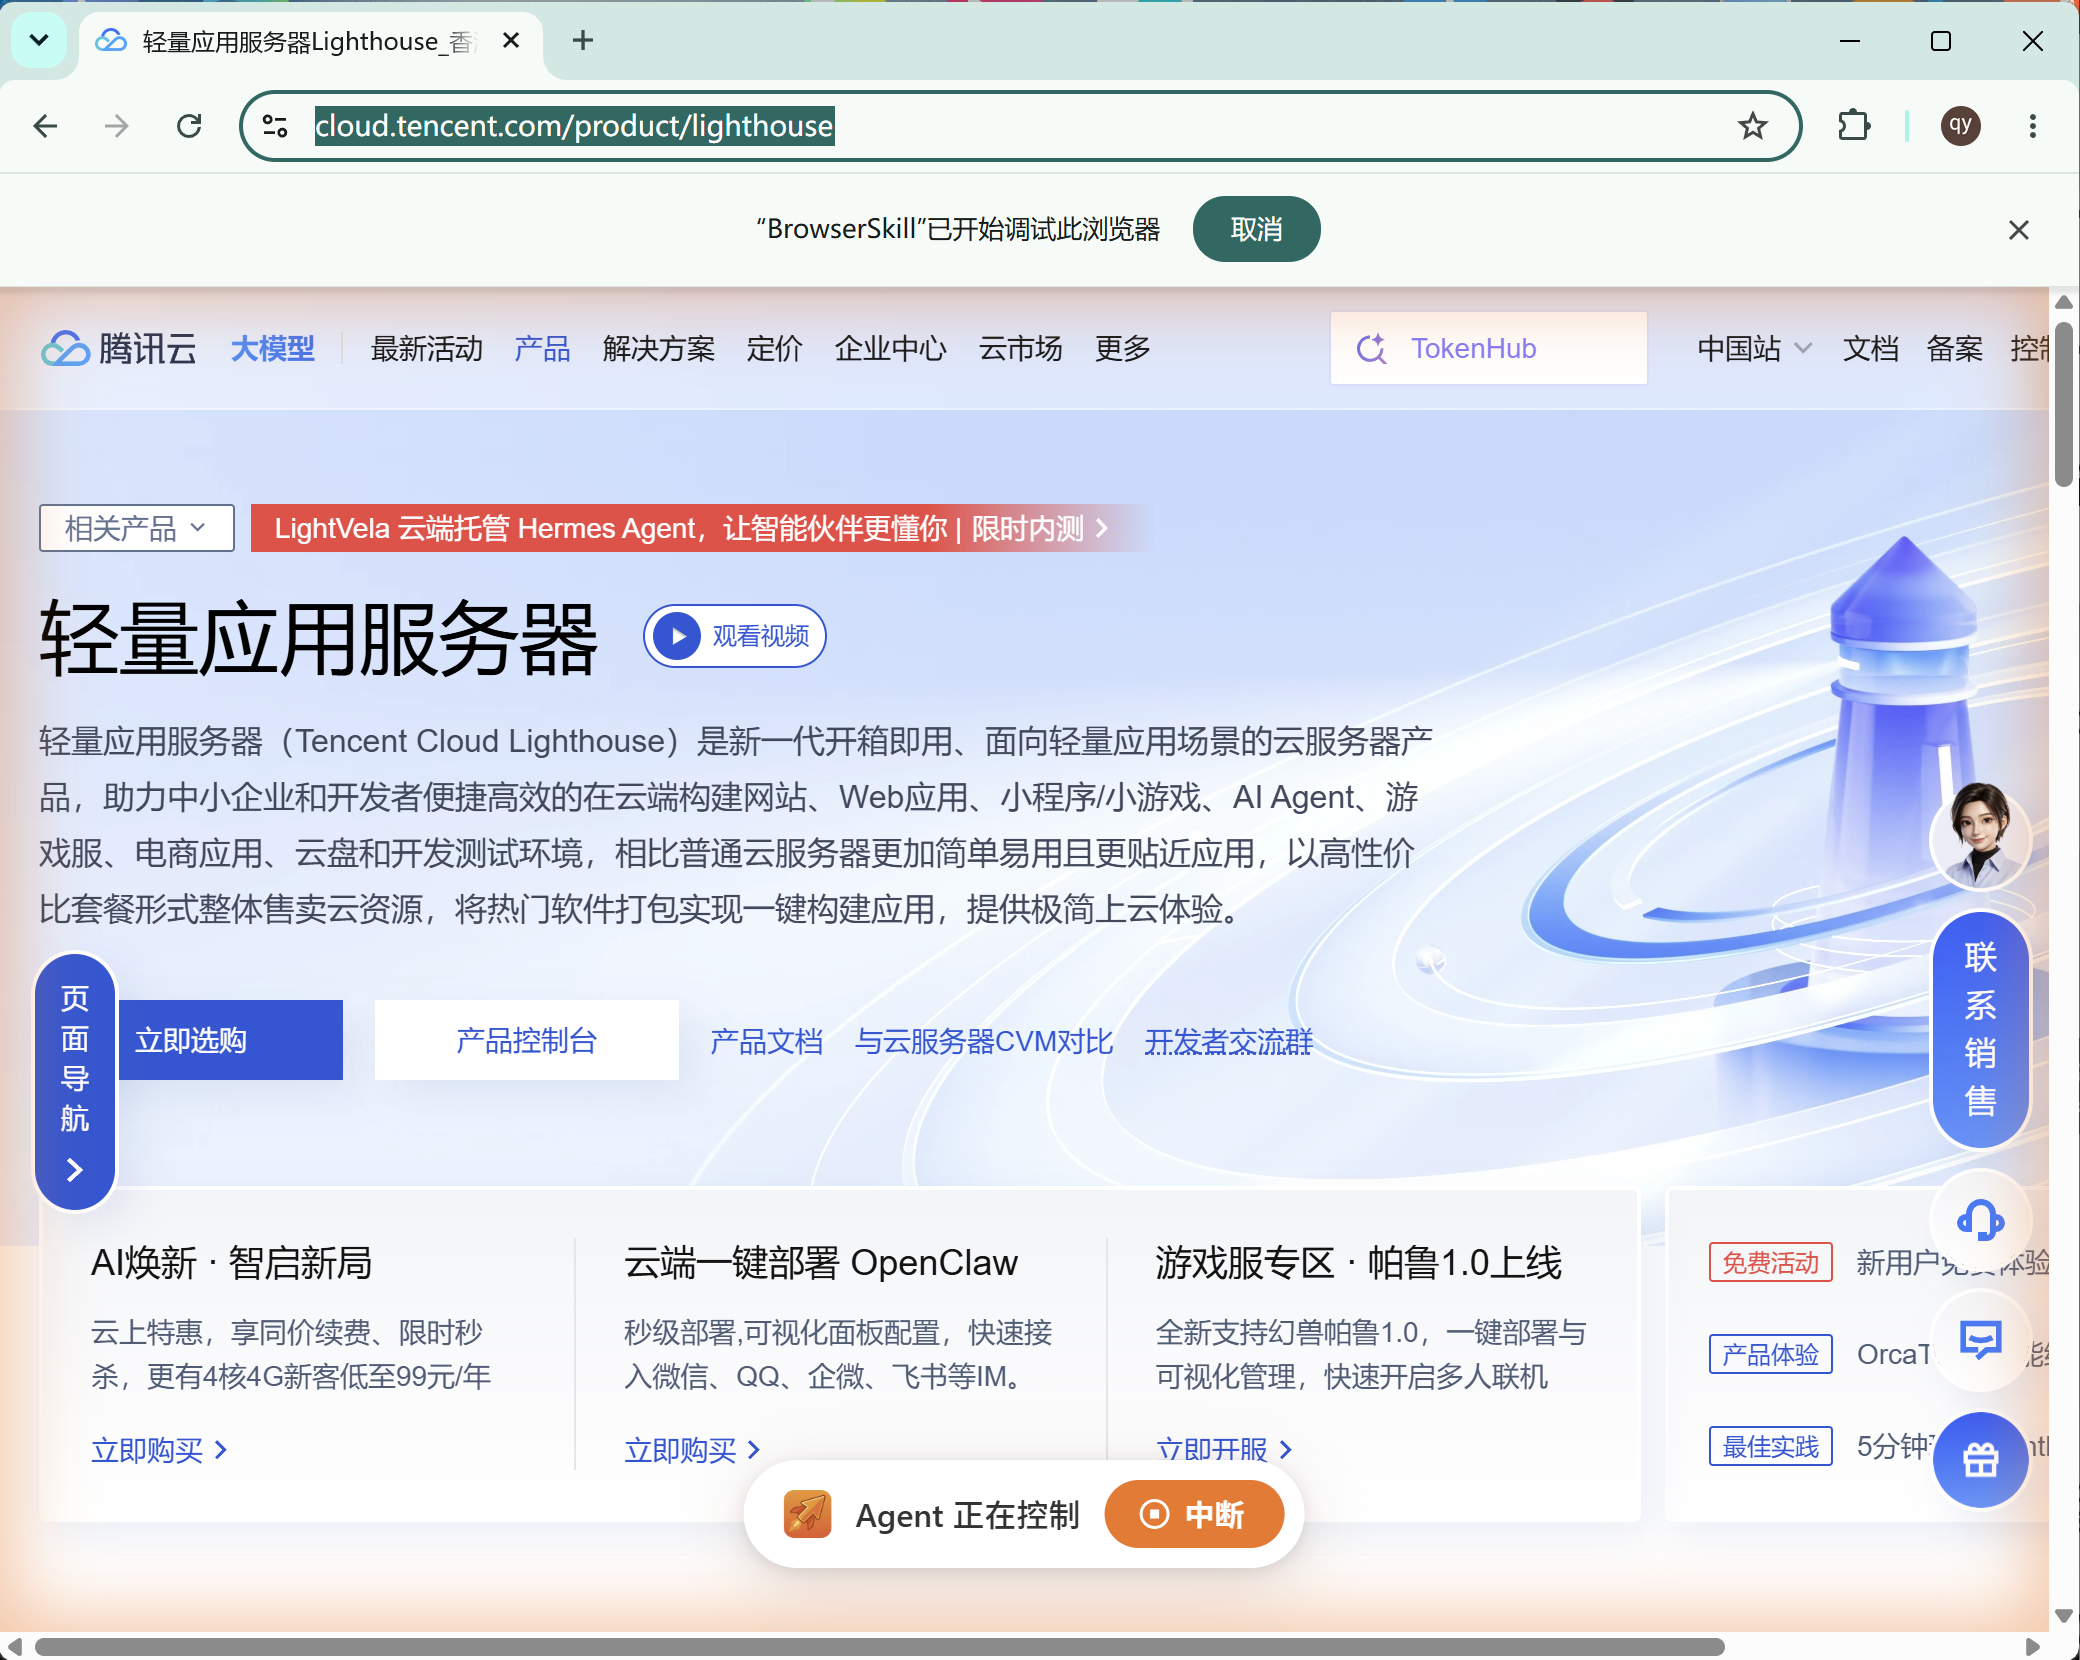Open the 产品 menu
The image size is (2080, 1660).
pos(542,348)
